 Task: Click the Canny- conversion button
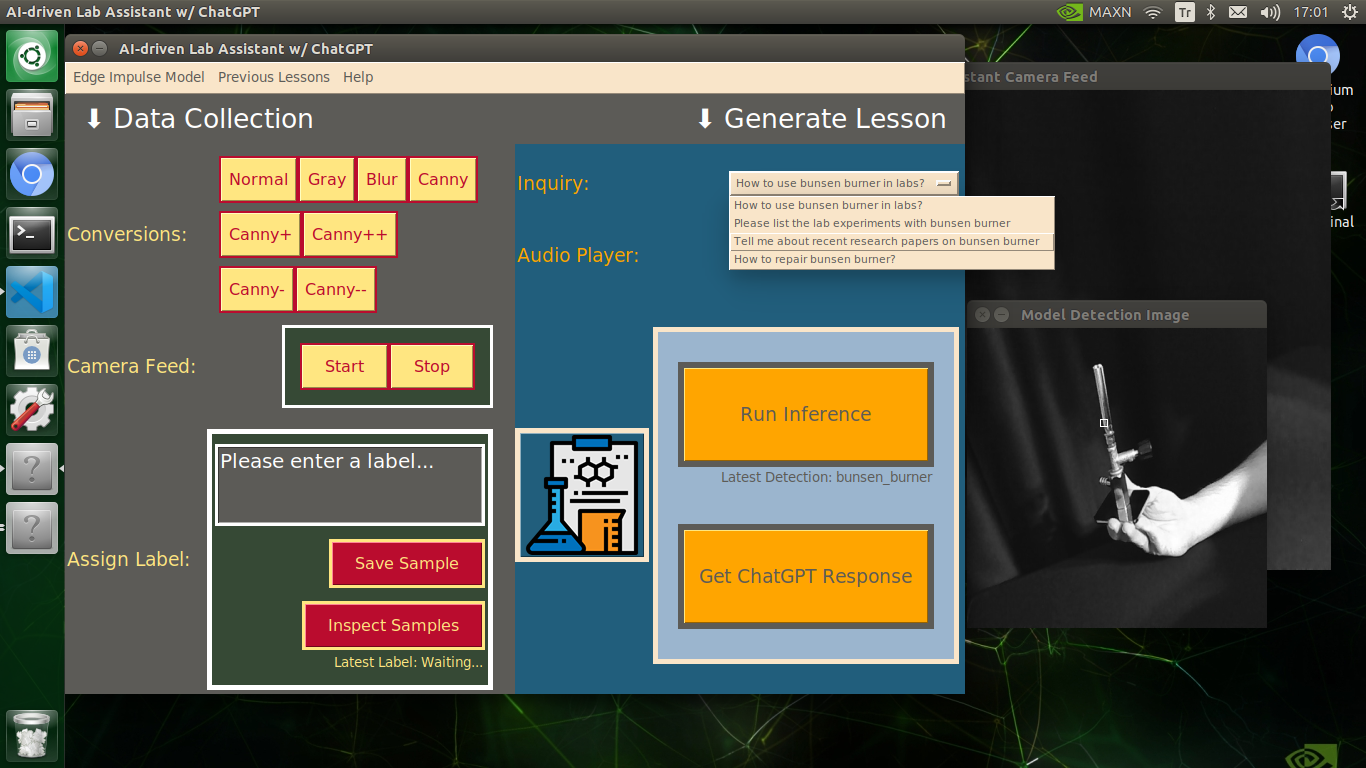pyautogui.click(x=257, y=289)
